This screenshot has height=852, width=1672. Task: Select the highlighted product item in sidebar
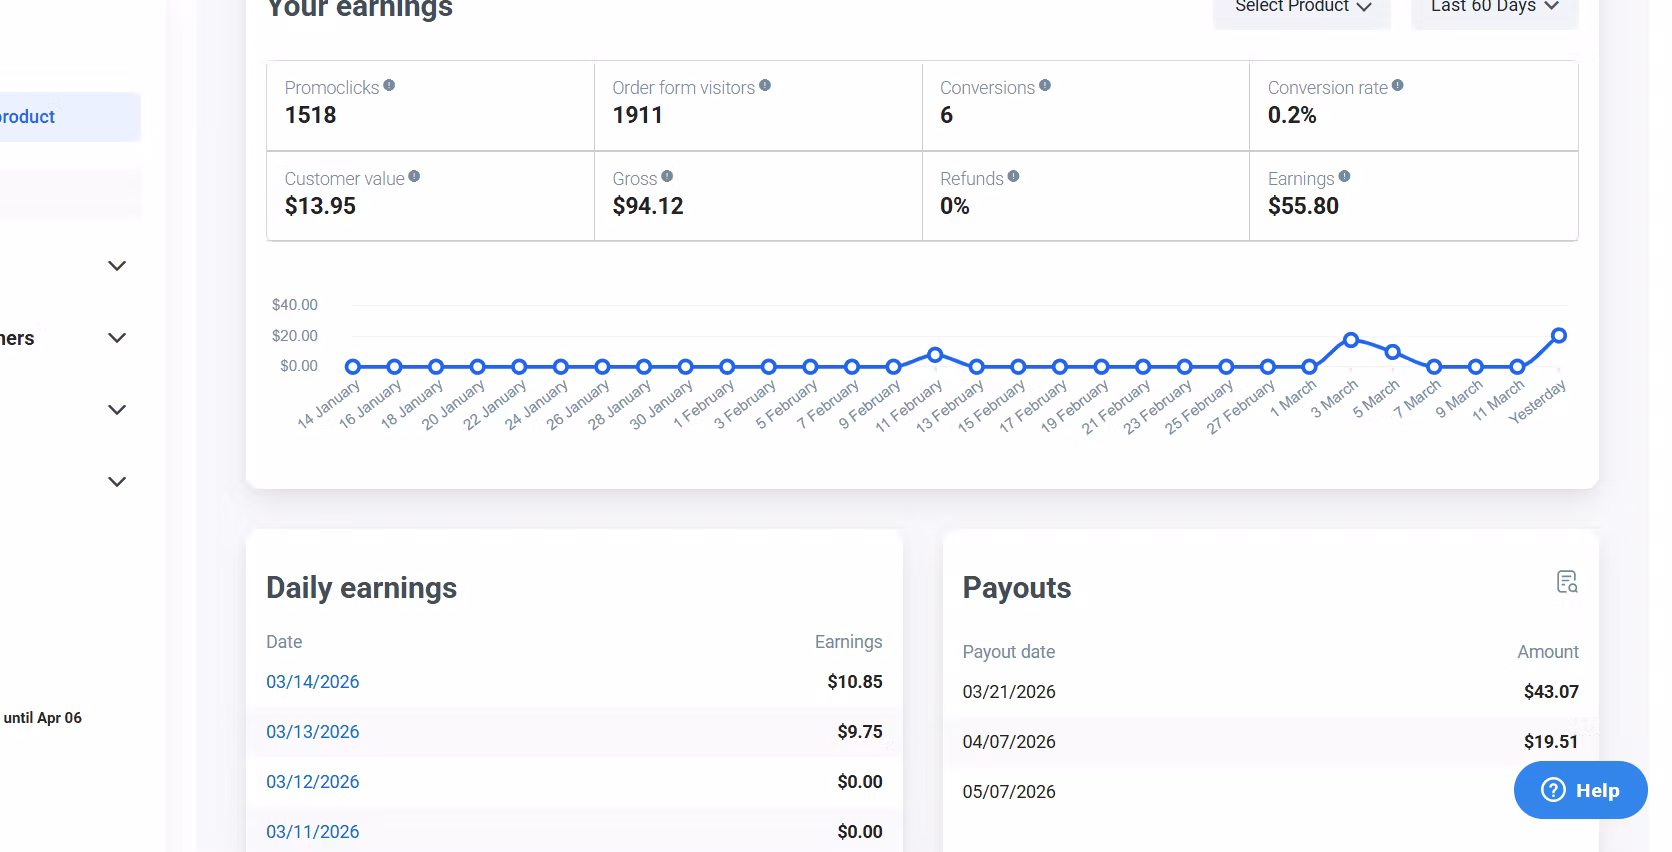(x=60, y=117)
